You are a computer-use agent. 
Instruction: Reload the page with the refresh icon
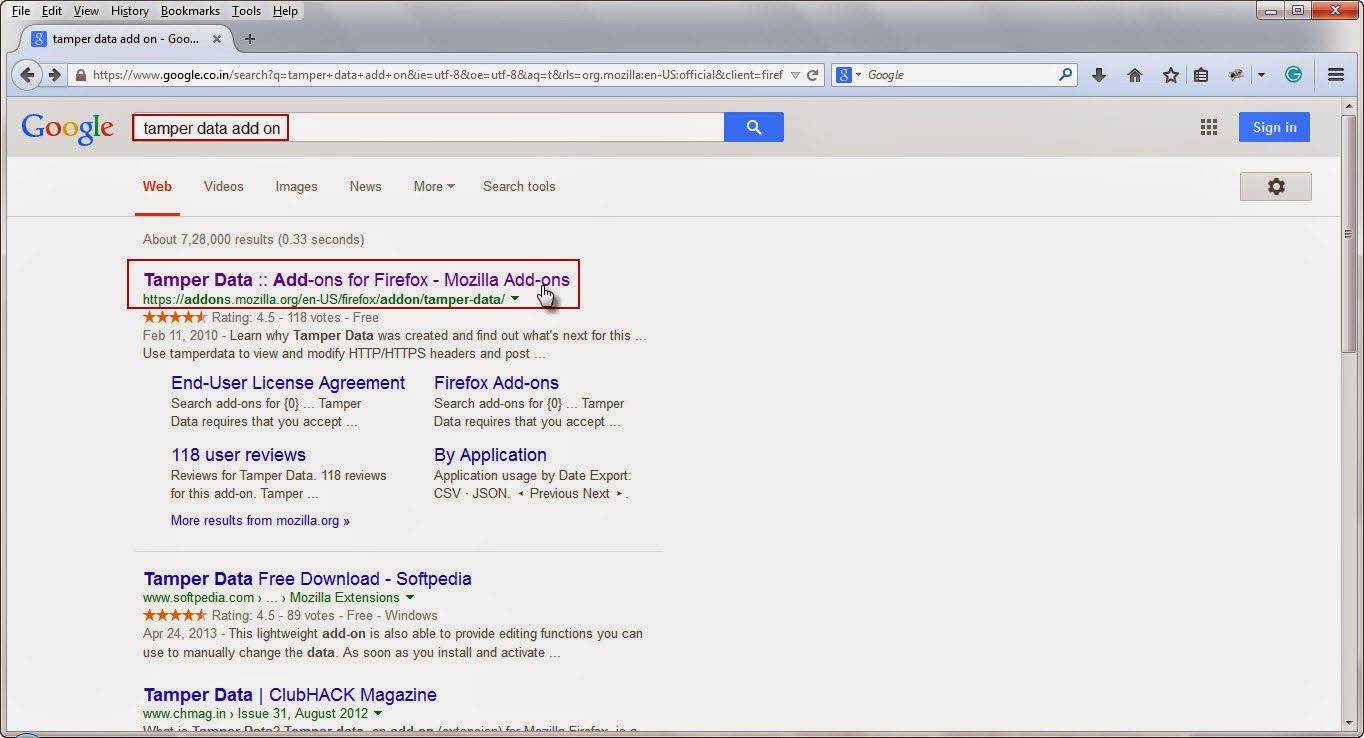click(x=813, y=75)
